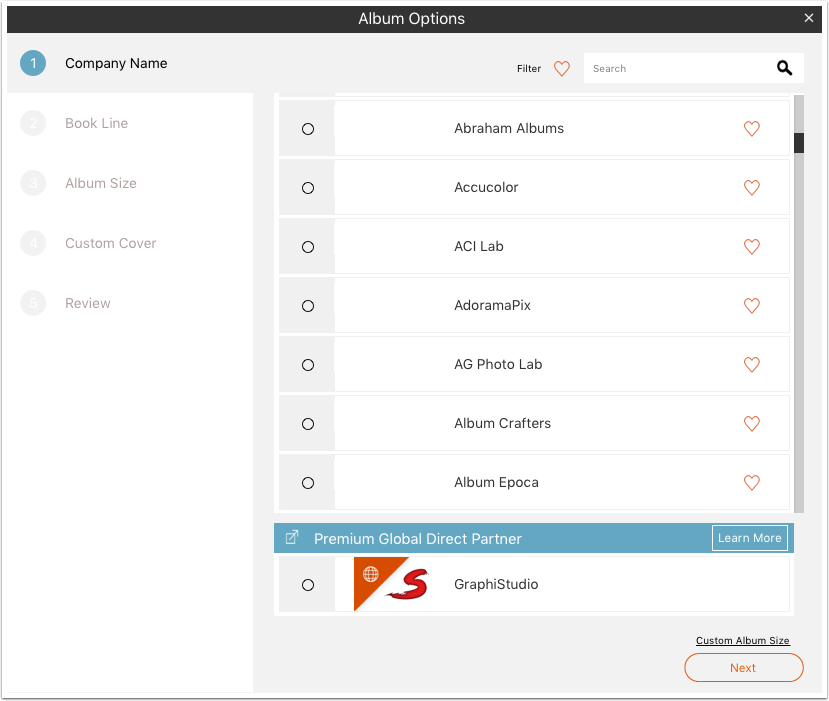Mark ACI Lab as favorite
829x701 pixels.
pos(751,247)
